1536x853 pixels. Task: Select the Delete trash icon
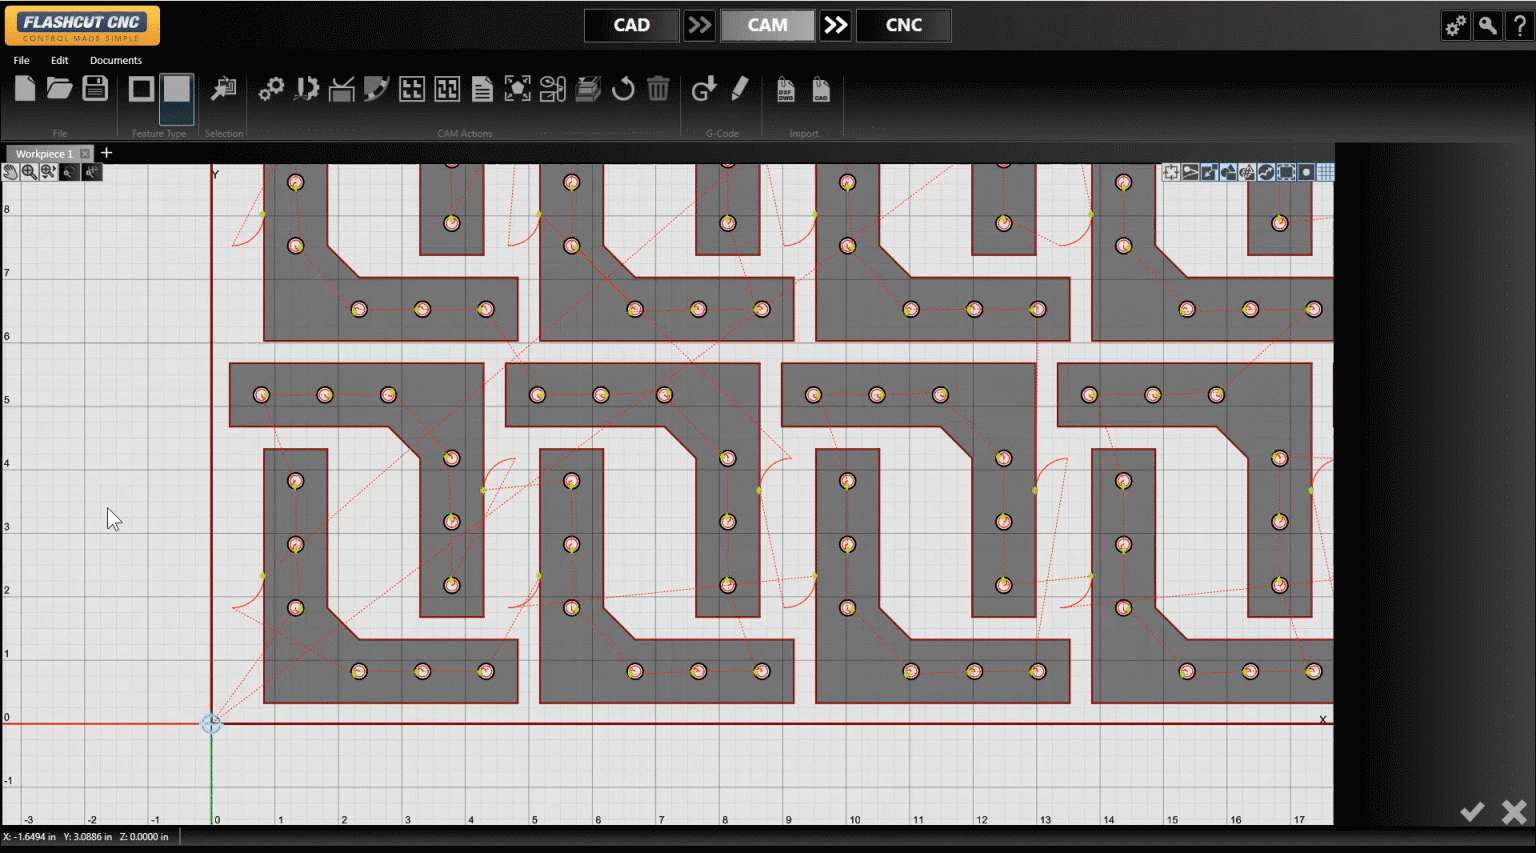pos(658,89)
